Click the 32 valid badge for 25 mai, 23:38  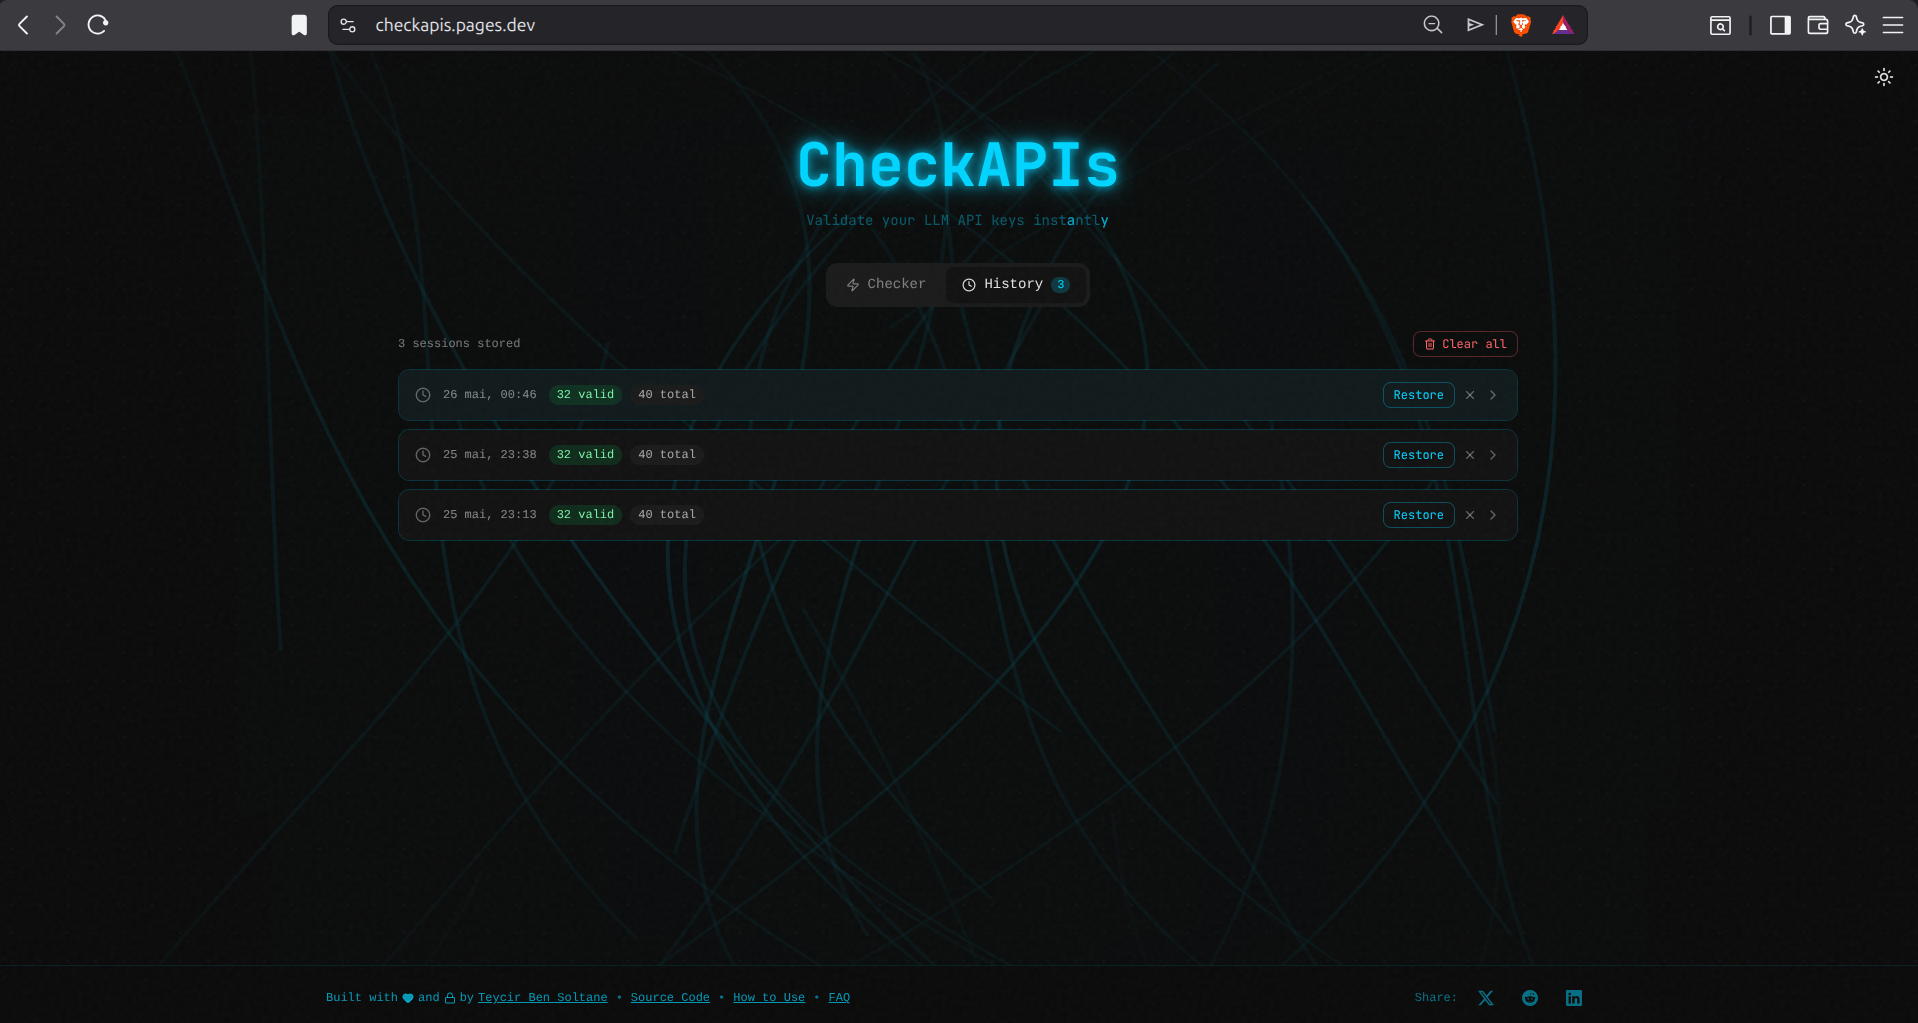coord(585,455)
